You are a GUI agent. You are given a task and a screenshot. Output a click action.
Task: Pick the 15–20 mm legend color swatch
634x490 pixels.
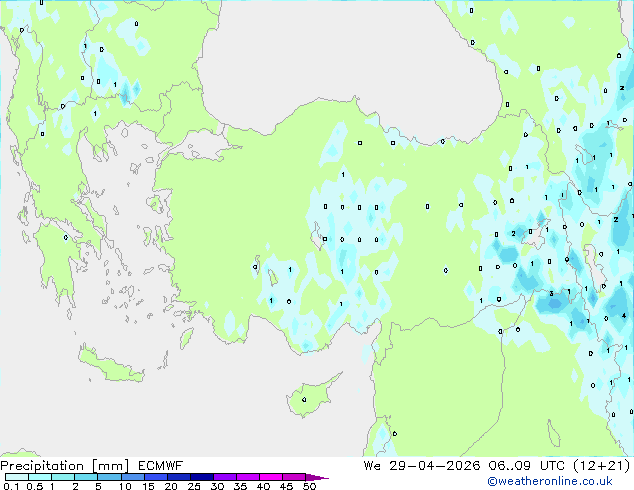click(155, 477)
